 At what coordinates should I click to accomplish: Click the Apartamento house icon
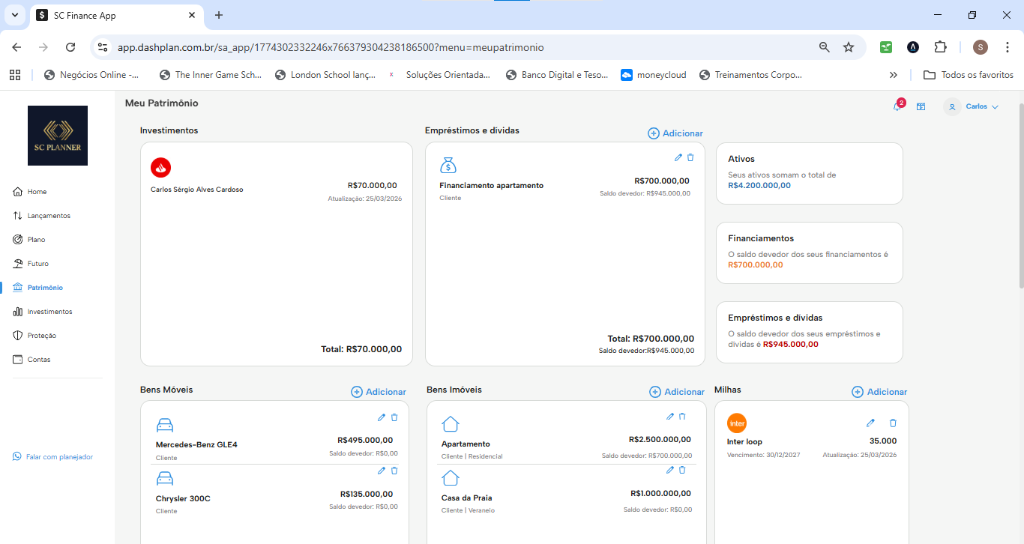coord(451,424)
